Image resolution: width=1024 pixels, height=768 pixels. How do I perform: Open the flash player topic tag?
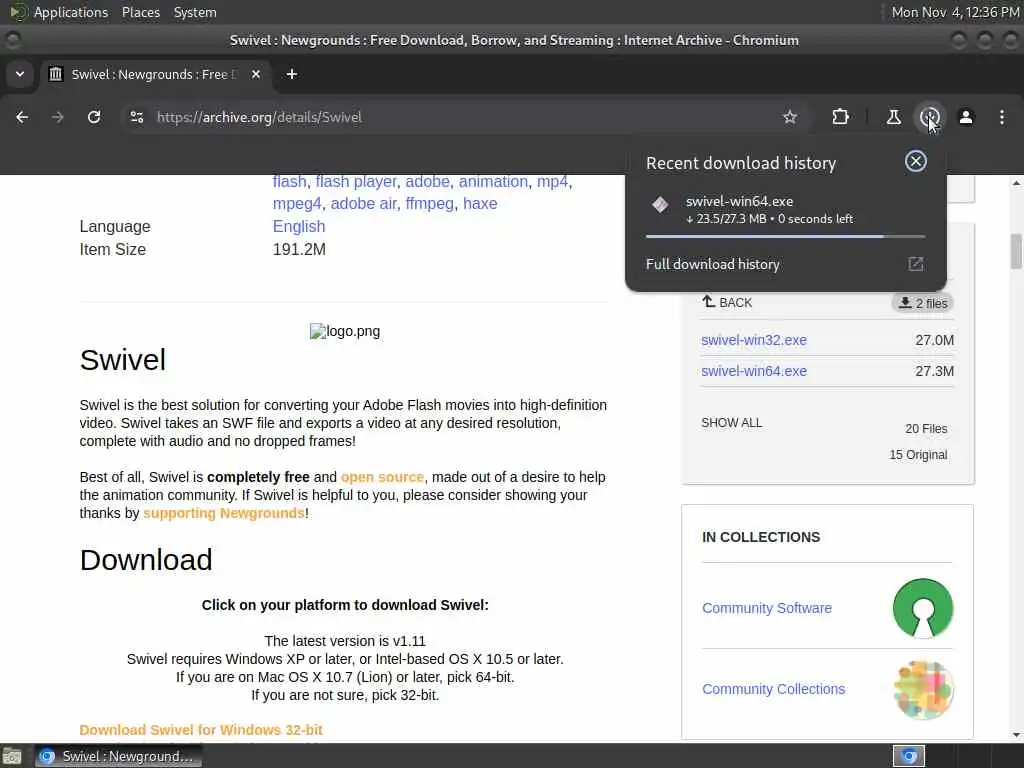(x=356, y=182)
